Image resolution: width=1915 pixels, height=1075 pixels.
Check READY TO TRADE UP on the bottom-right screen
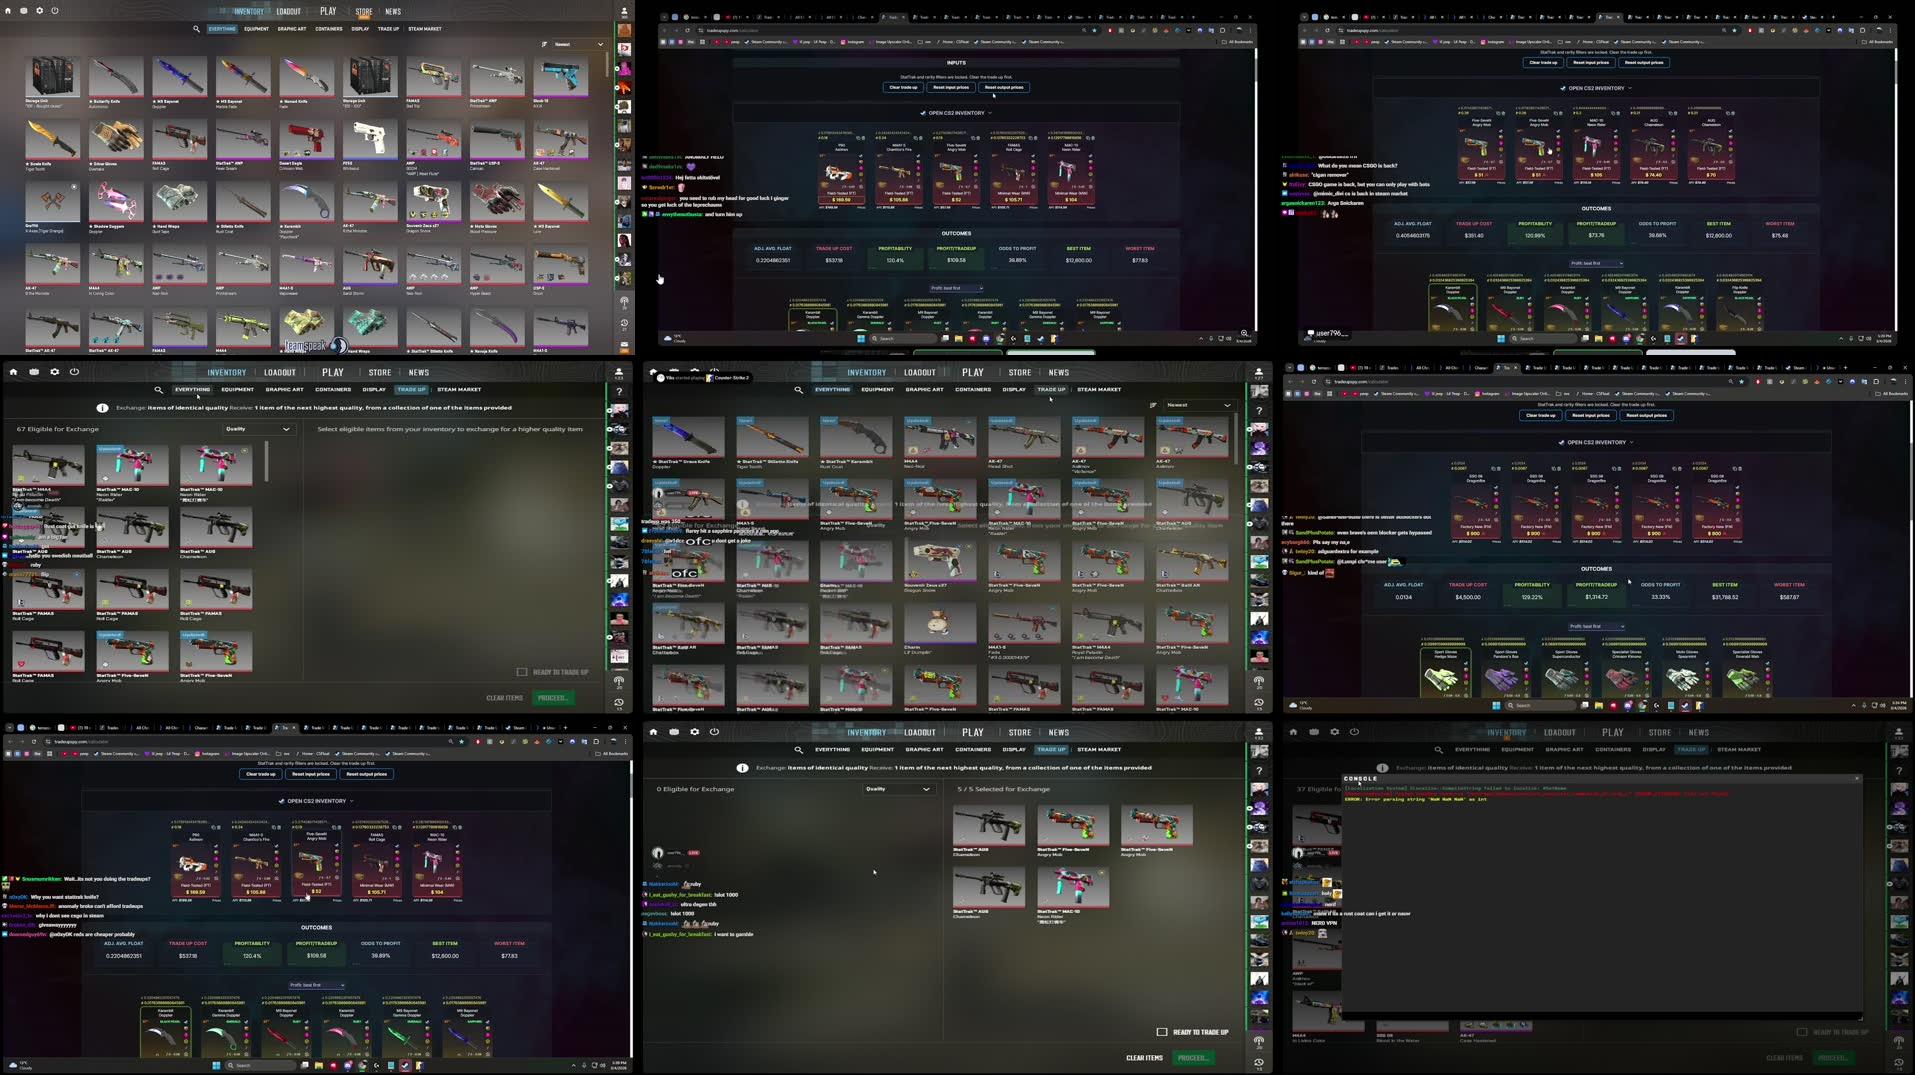[1800, 1031]
